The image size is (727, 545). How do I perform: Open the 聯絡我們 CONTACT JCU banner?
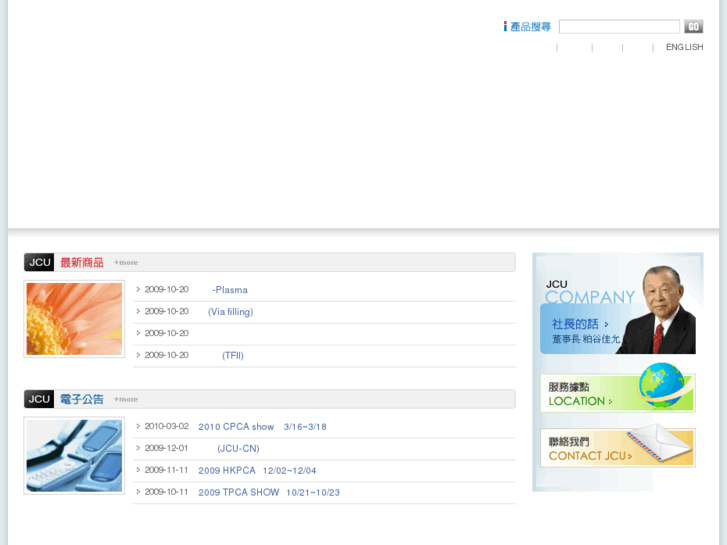click(618, 447)
